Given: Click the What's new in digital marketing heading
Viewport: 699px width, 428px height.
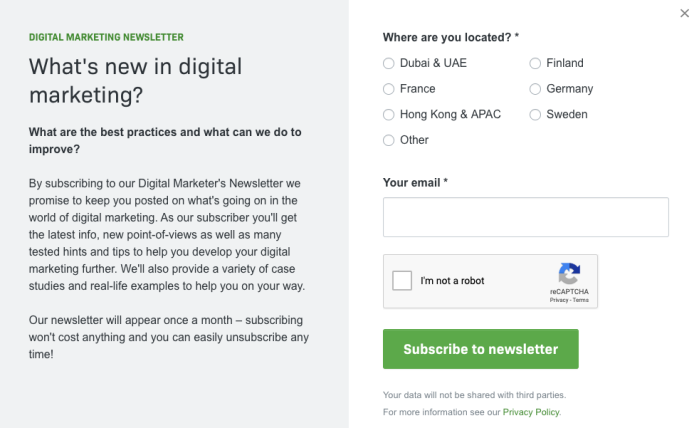Looking at the screenshot, I should click(136, 81).
